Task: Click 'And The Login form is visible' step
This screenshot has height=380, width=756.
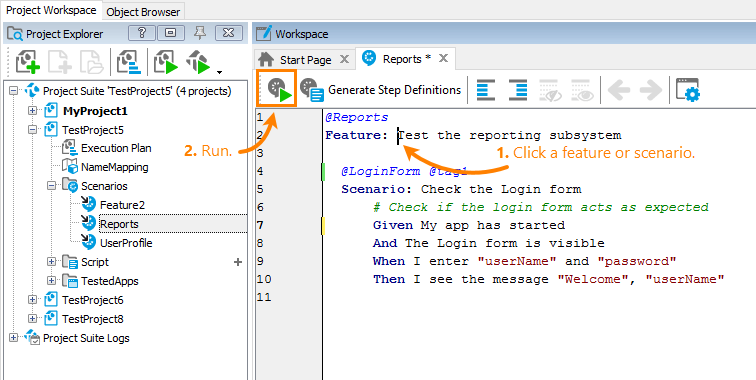Action: 488,243
